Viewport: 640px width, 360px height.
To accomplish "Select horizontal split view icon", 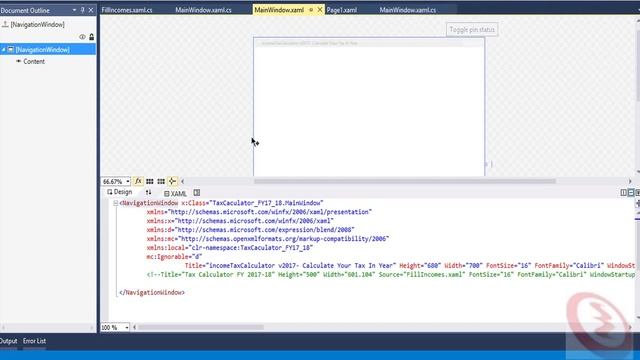I will (x=631, y=192).
